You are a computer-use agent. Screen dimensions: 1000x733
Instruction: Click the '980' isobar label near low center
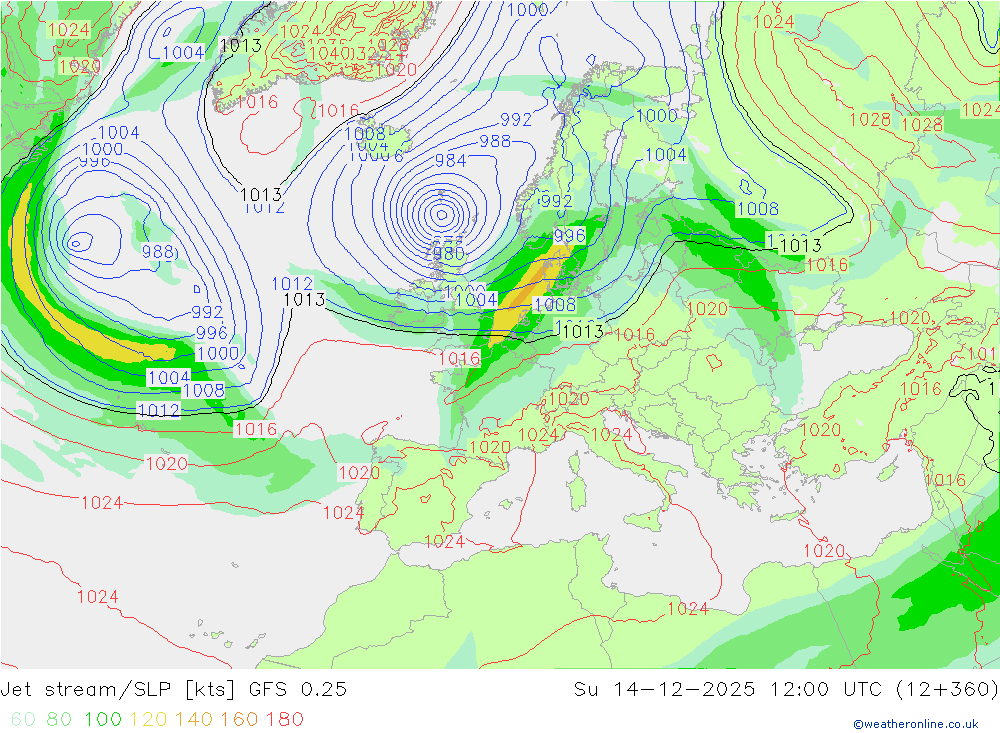(448, 253)
